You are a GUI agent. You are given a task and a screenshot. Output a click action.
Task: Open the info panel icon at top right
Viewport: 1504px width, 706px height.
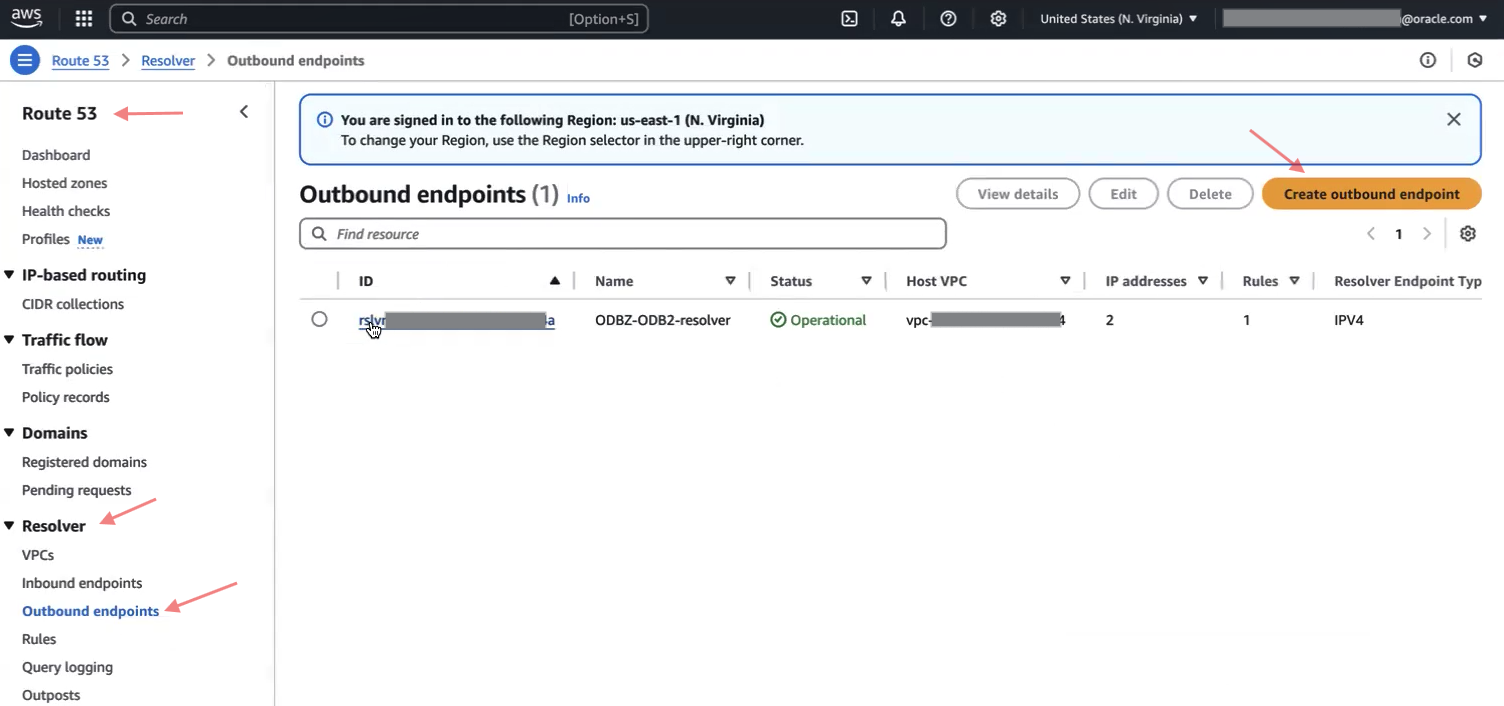(x=1428, y=60)
